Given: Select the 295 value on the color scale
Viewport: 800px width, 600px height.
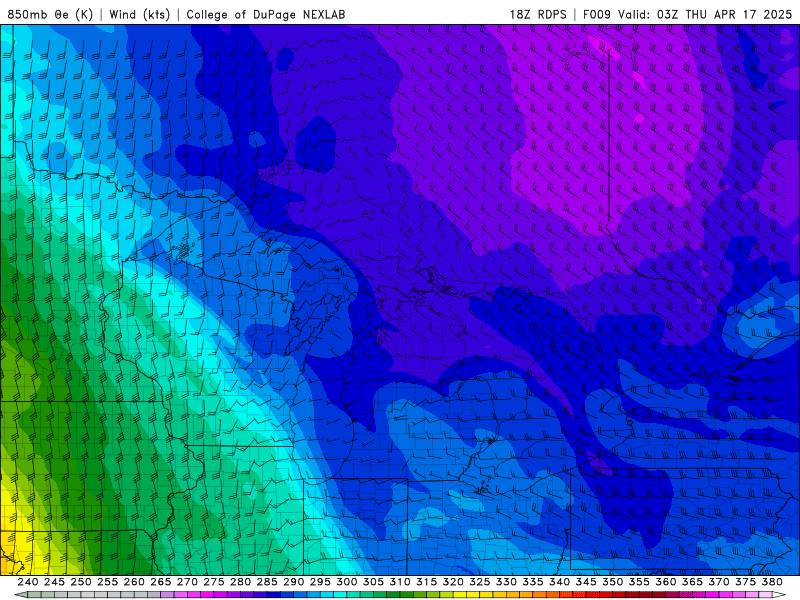Looking at the screenshot, I should coord(320,582).
